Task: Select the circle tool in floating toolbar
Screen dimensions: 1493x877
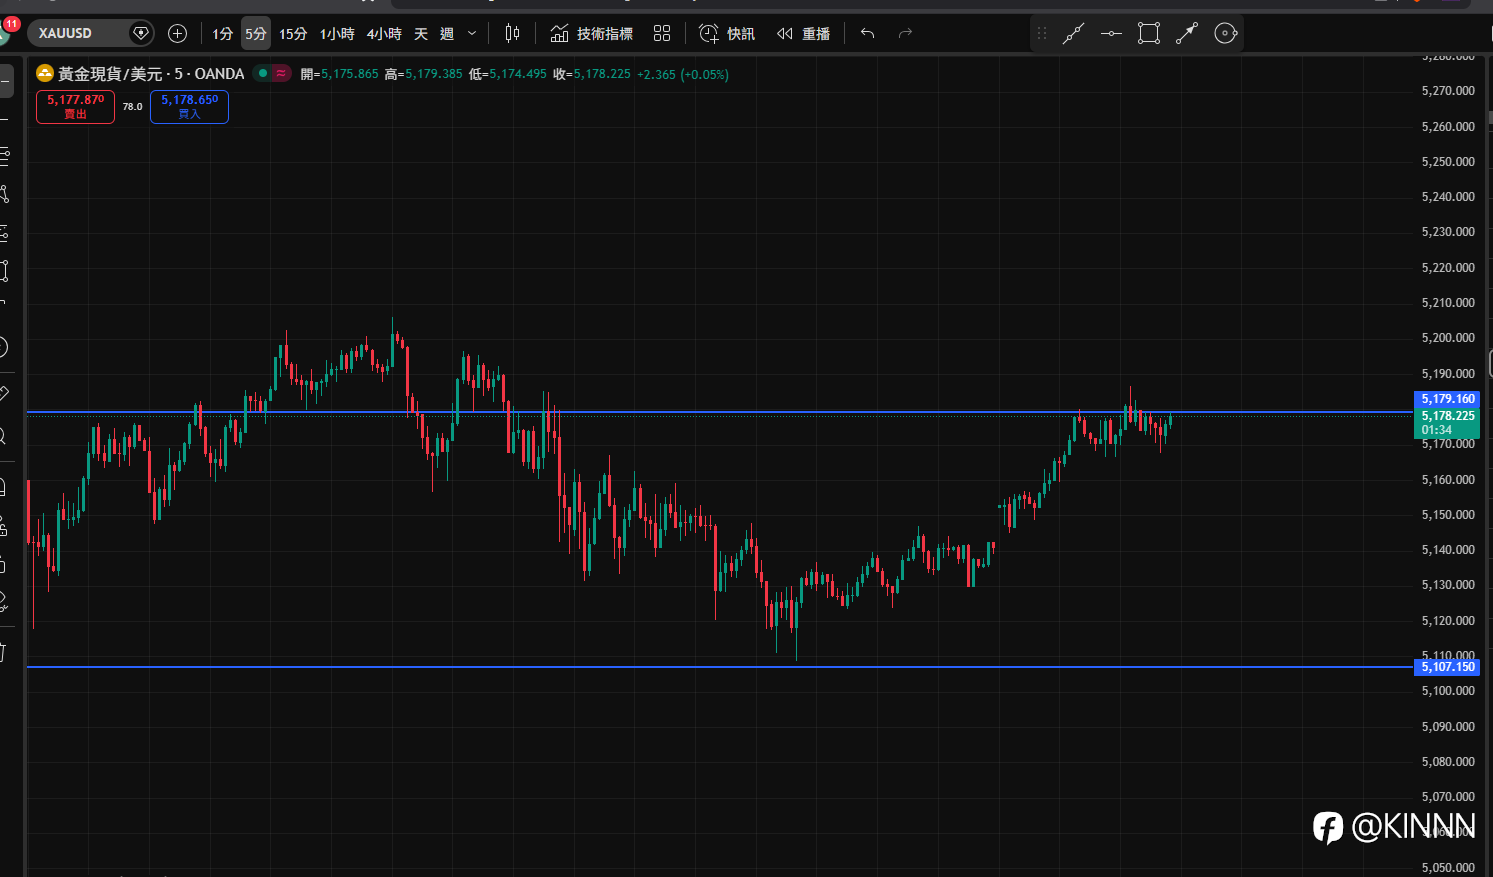Action: pyautogui.click(x=1225, y=34)
